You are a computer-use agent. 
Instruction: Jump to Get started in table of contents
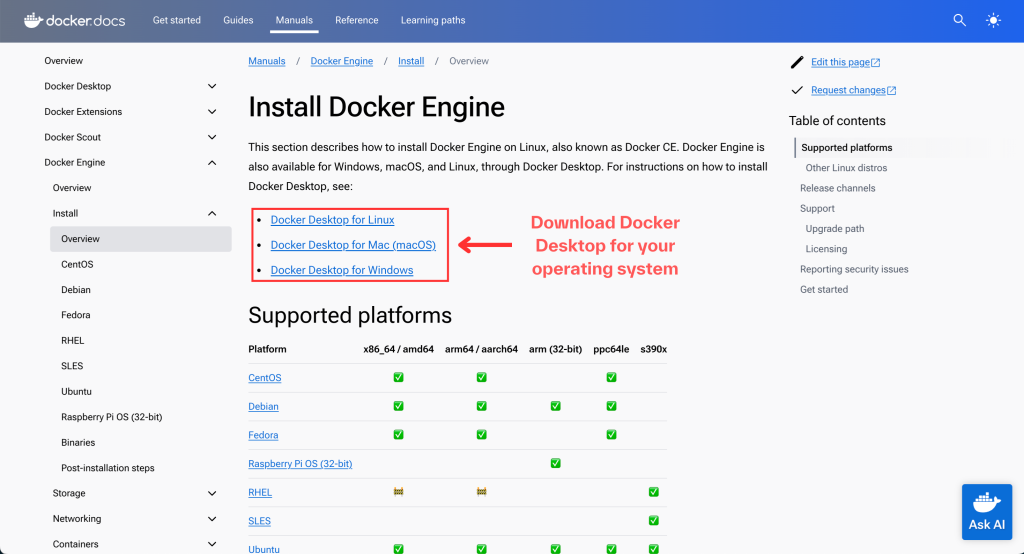click(x=824, y=289)
